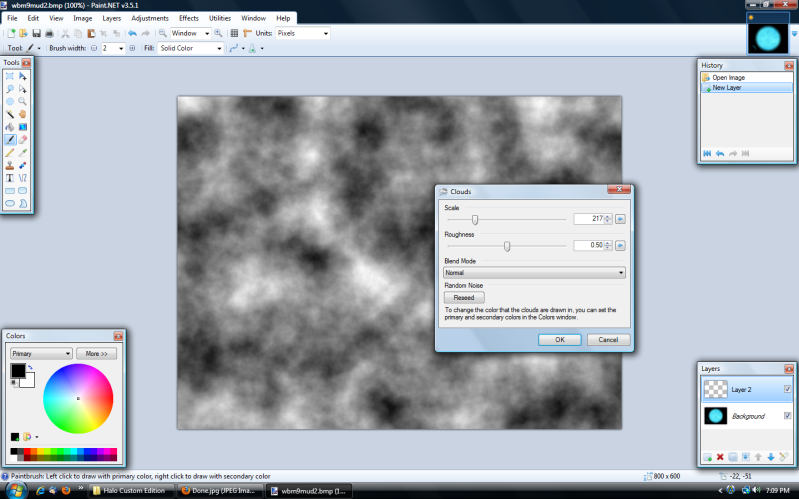Click More >> in Colors panel
The height and width of the screenshot is (499, 799).
coord(96,353)
